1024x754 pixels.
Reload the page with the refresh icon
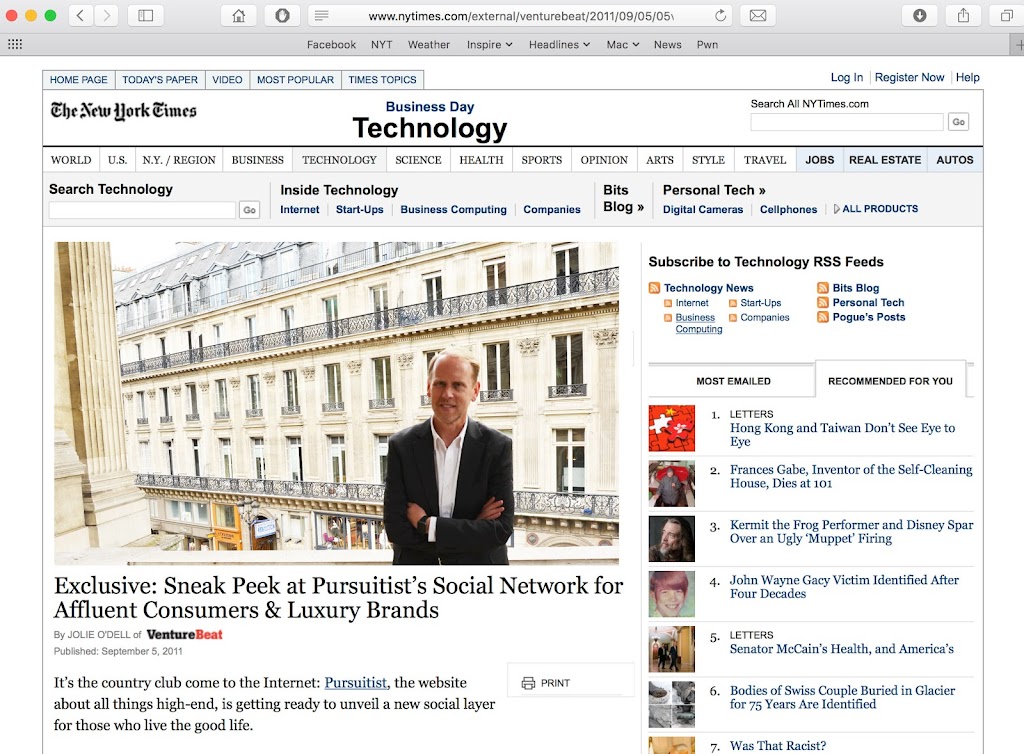pyautogui.click(x=720, y=16)
